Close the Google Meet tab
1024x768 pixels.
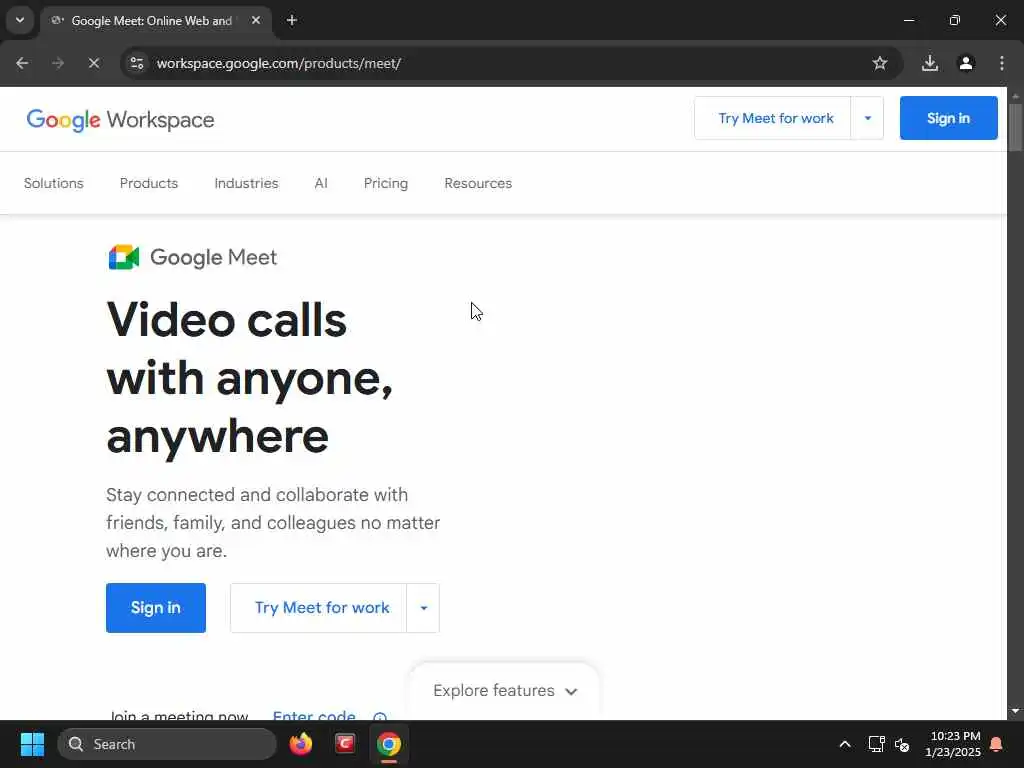coord(256,20)
